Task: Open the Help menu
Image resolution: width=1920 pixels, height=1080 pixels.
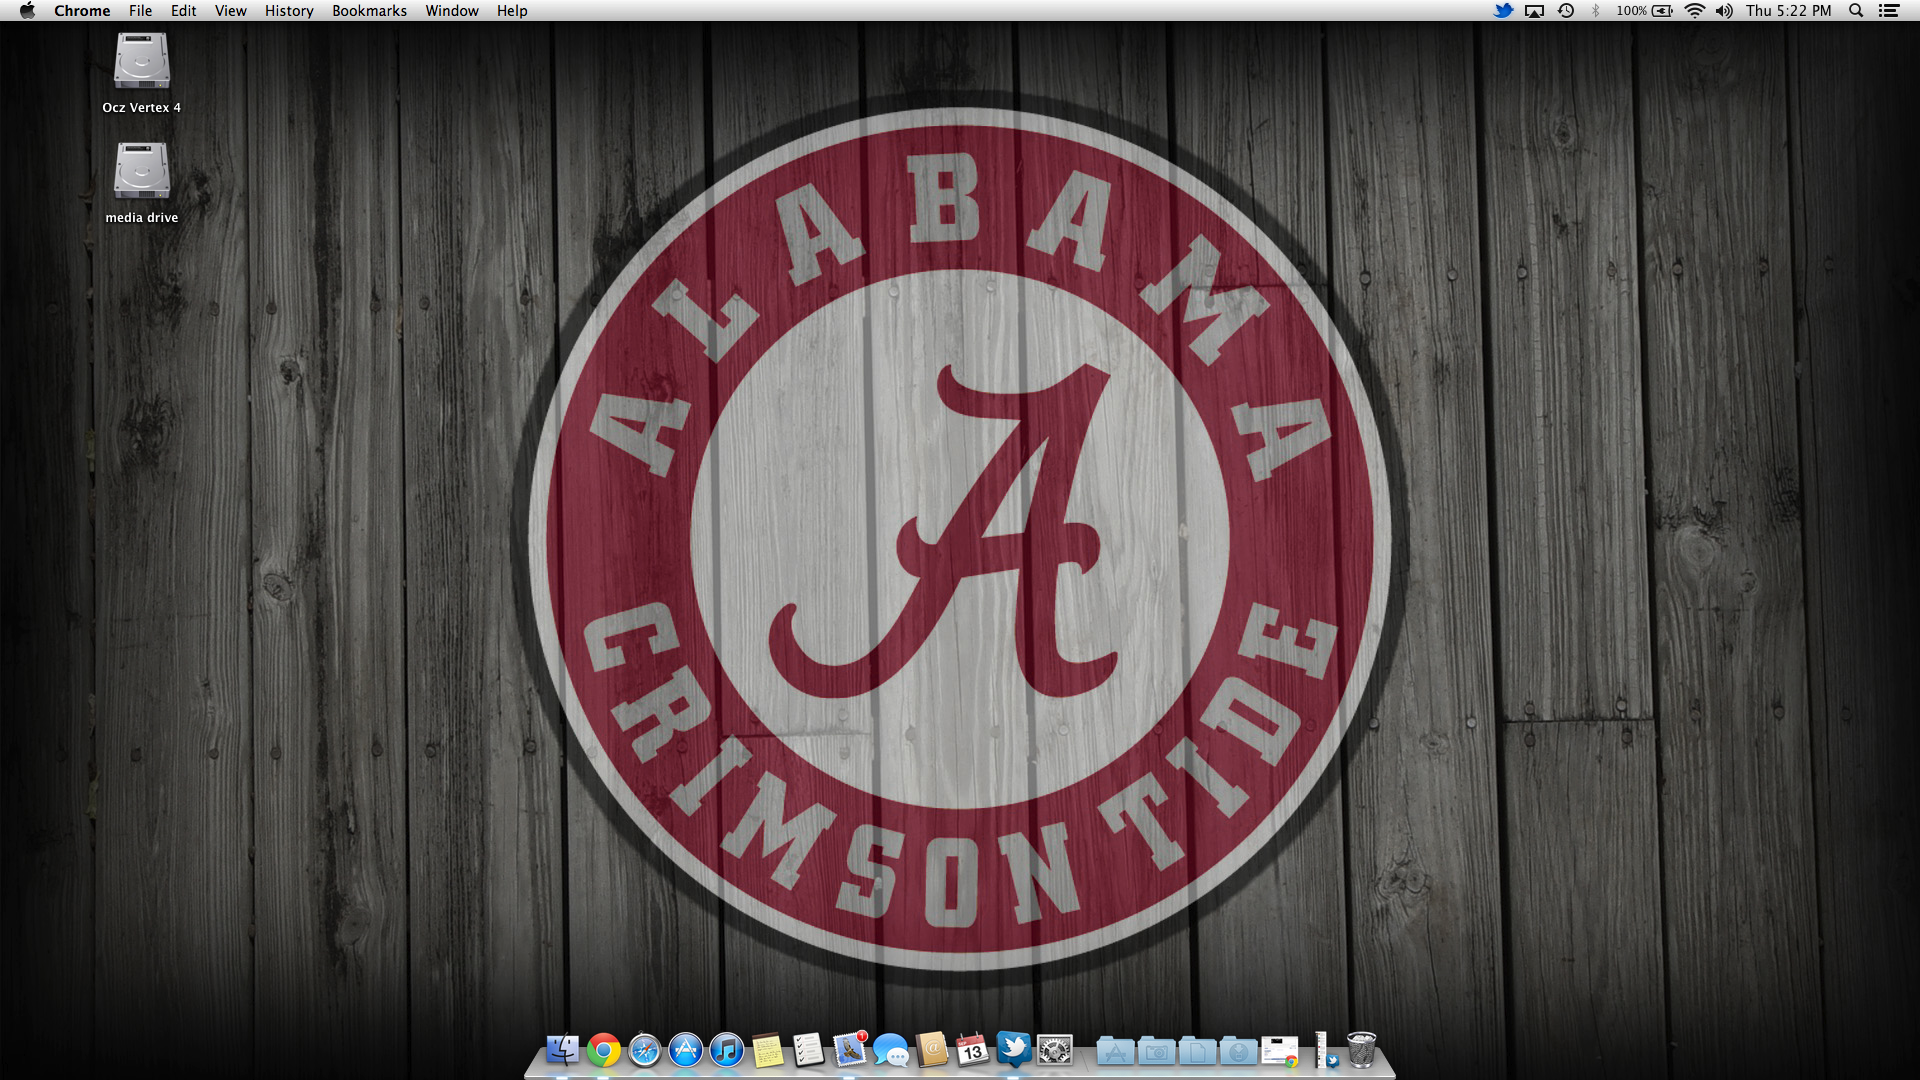Action: (x=512, y=11)
